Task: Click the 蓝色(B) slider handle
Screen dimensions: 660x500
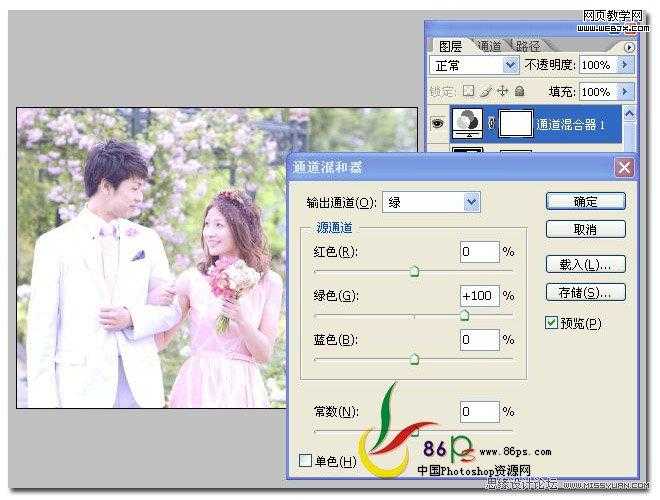Action: 414,359
